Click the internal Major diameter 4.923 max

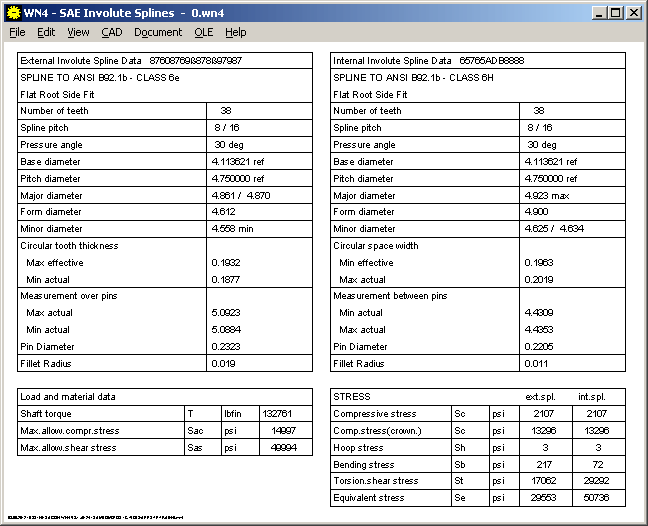547,196
